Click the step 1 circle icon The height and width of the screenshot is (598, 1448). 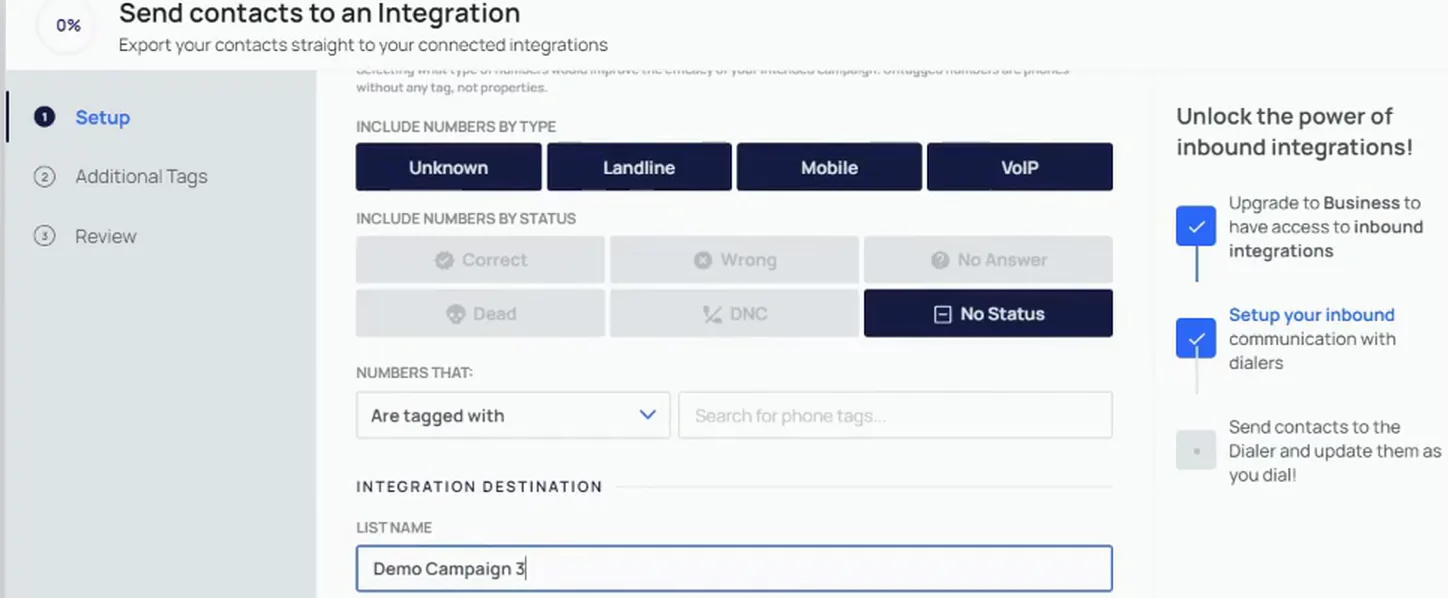[44, 117]
